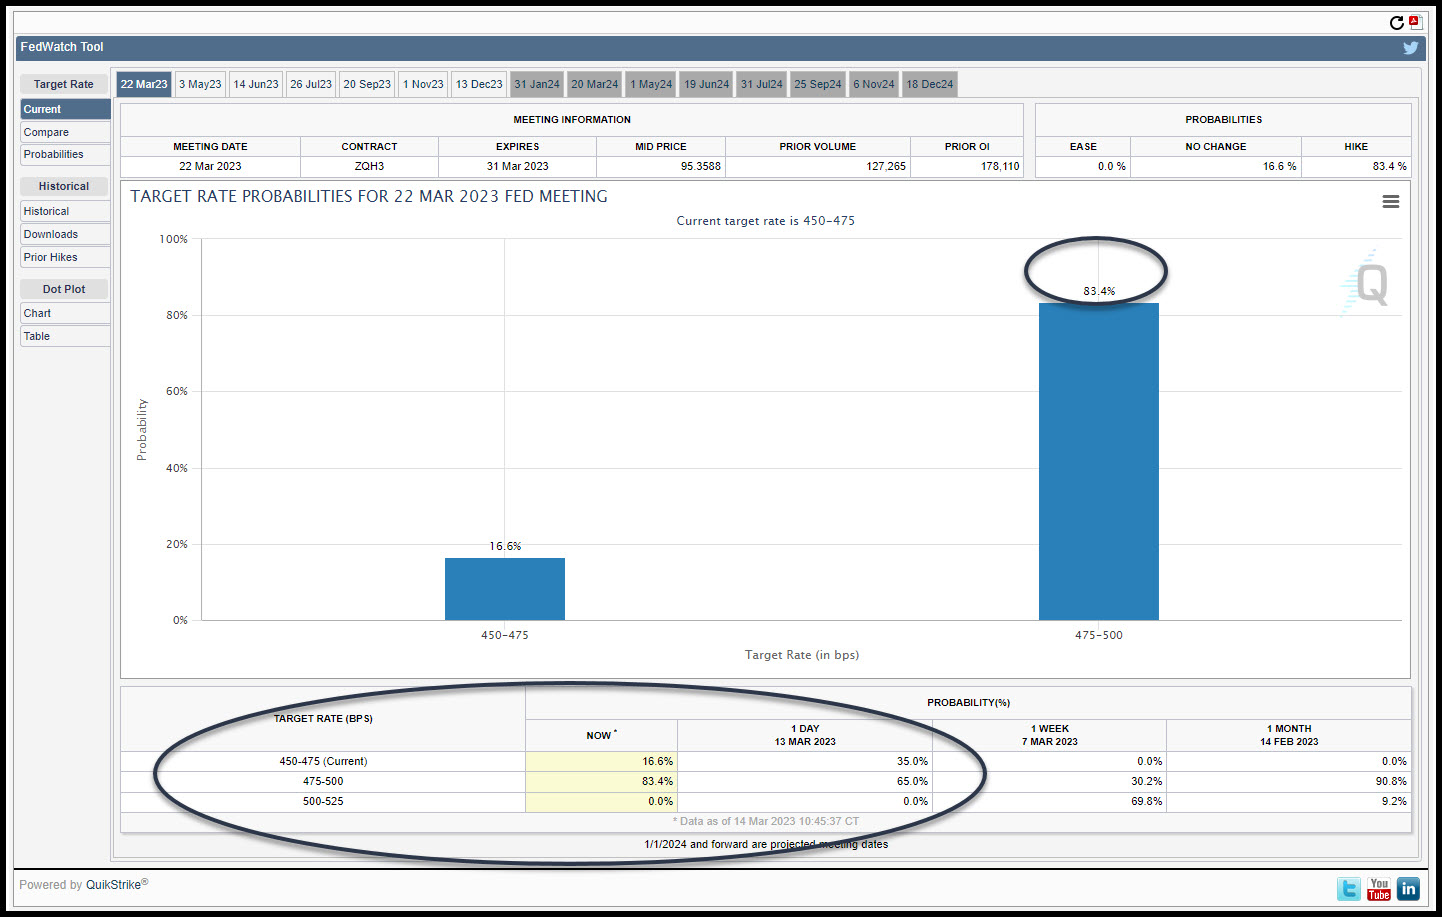Click the 475-500 bar in the chart
Image resolution: width=1442 pixels, height=917 pixels.
[1099, 461]
